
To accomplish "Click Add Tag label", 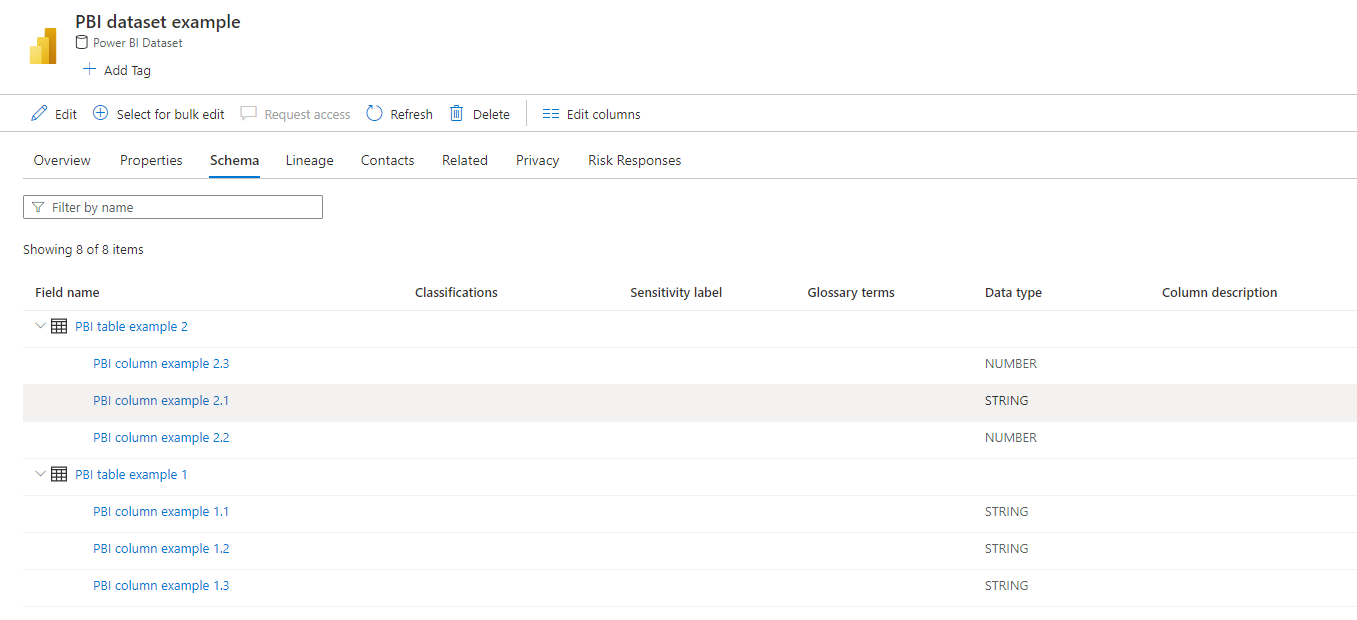I will click(127, 71).
